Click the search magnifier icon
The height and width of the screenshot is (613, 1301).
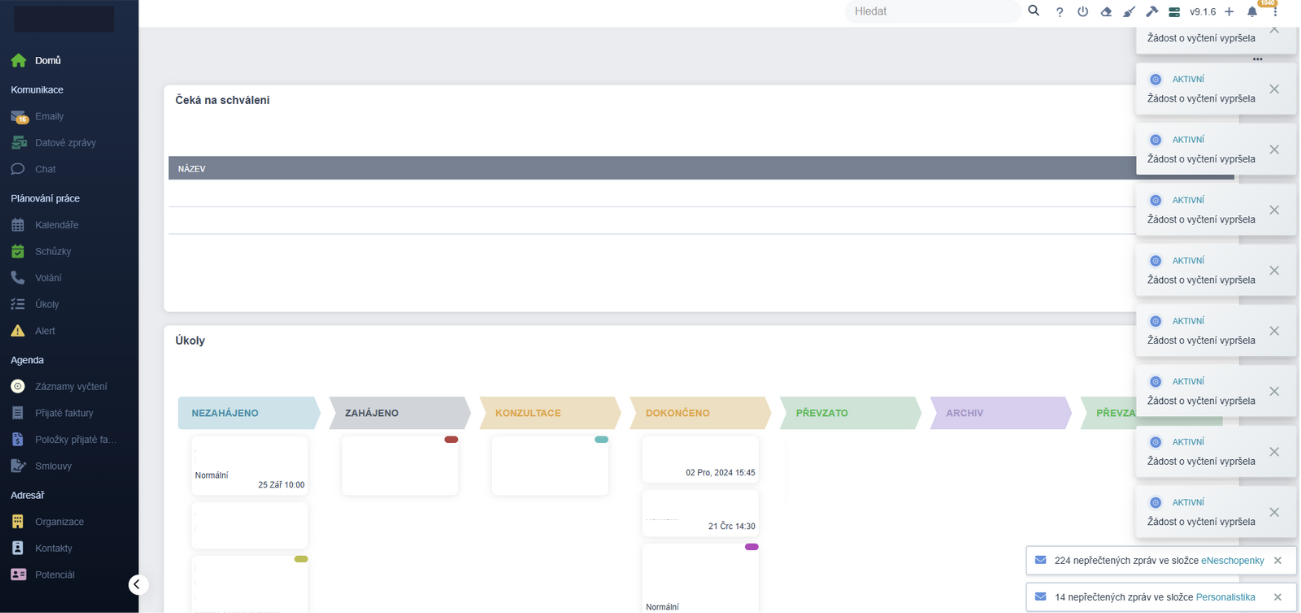coord(1034,11)
